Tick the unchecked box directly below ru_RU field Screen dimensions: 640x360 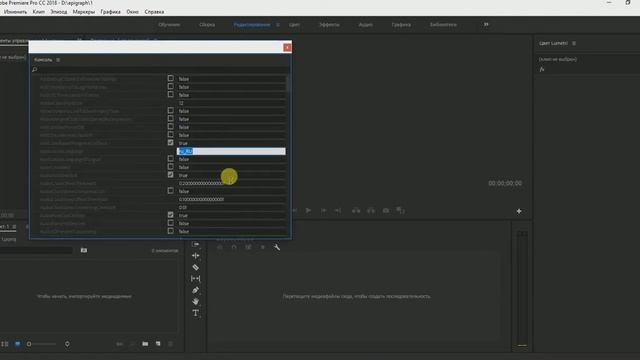coord(171,159)
